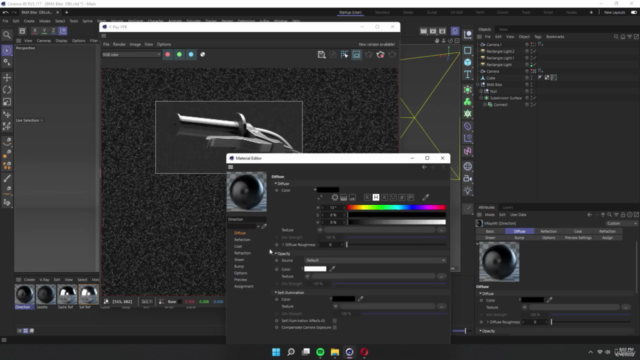
Task: Open Reflection channel in Material Editor list
Action: [x=242, y=240]
